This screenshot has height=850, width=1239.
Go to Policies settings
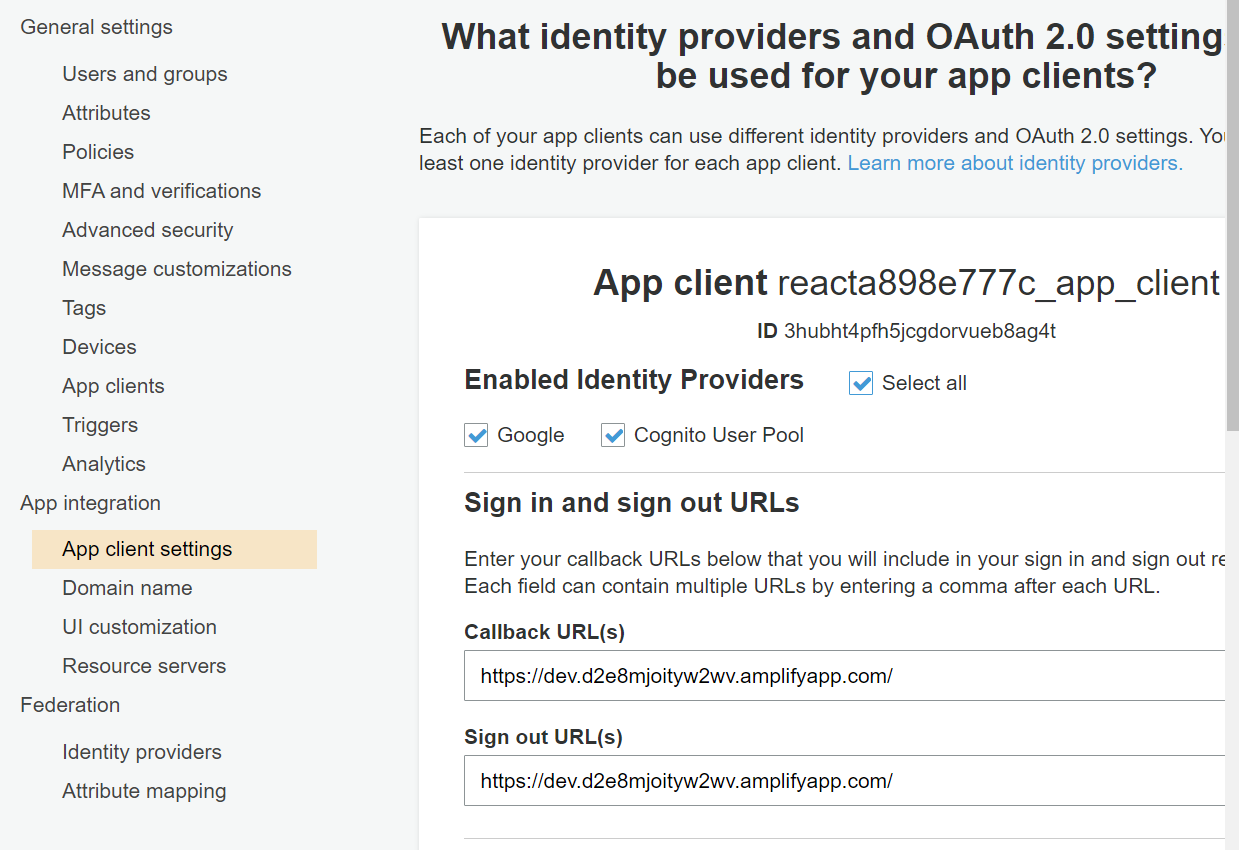(98, 152)
